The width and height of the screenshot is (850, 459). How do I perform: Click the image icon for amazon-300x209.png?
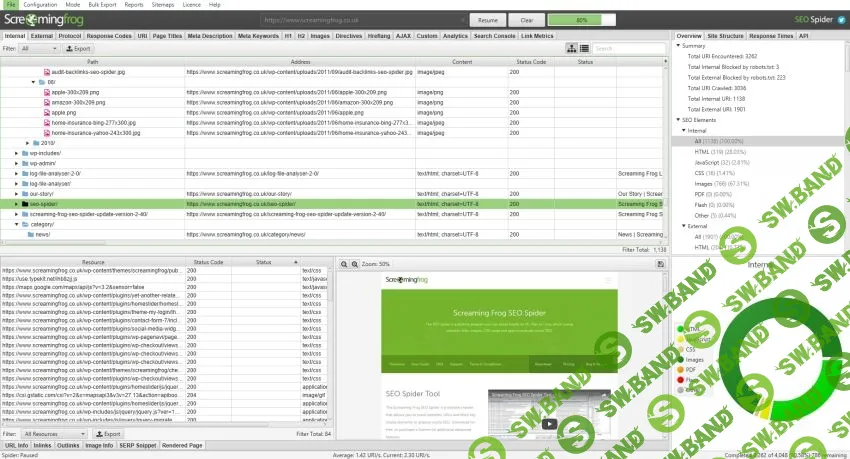(47, 102)
